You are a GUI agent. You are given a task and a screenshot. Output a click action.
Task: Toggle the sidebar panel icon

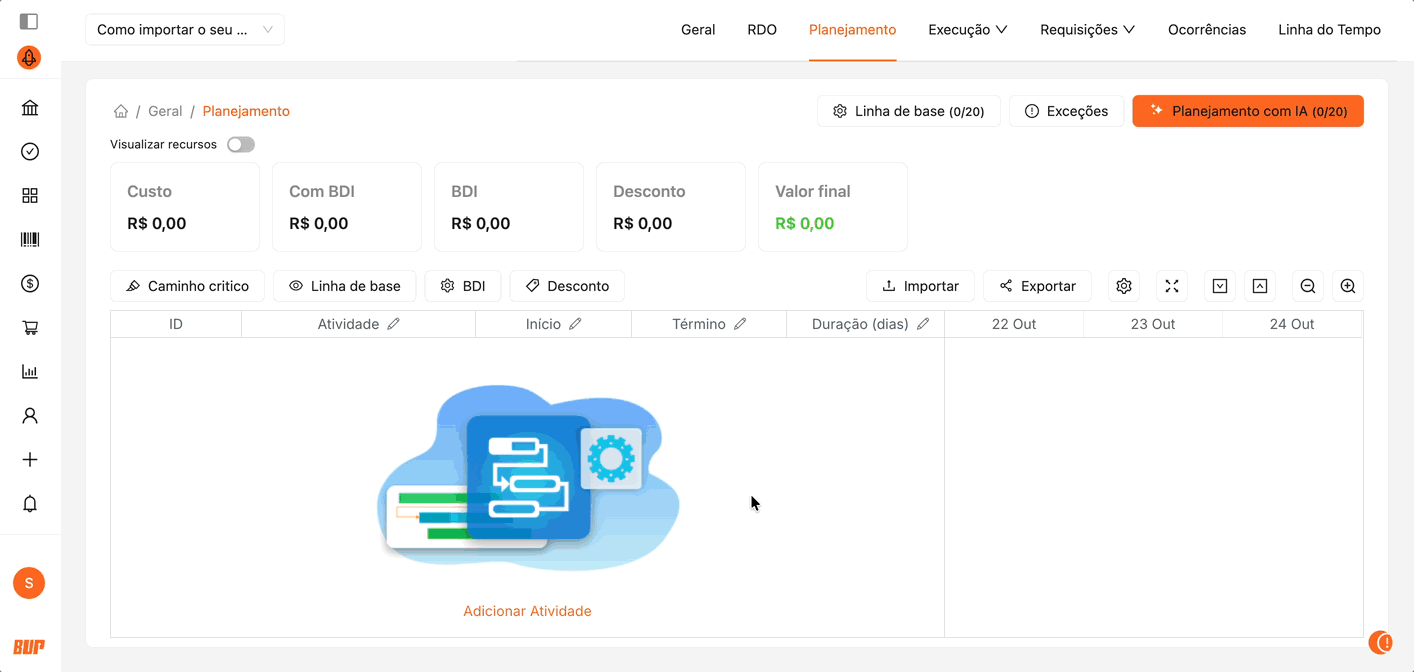point(29,21)
